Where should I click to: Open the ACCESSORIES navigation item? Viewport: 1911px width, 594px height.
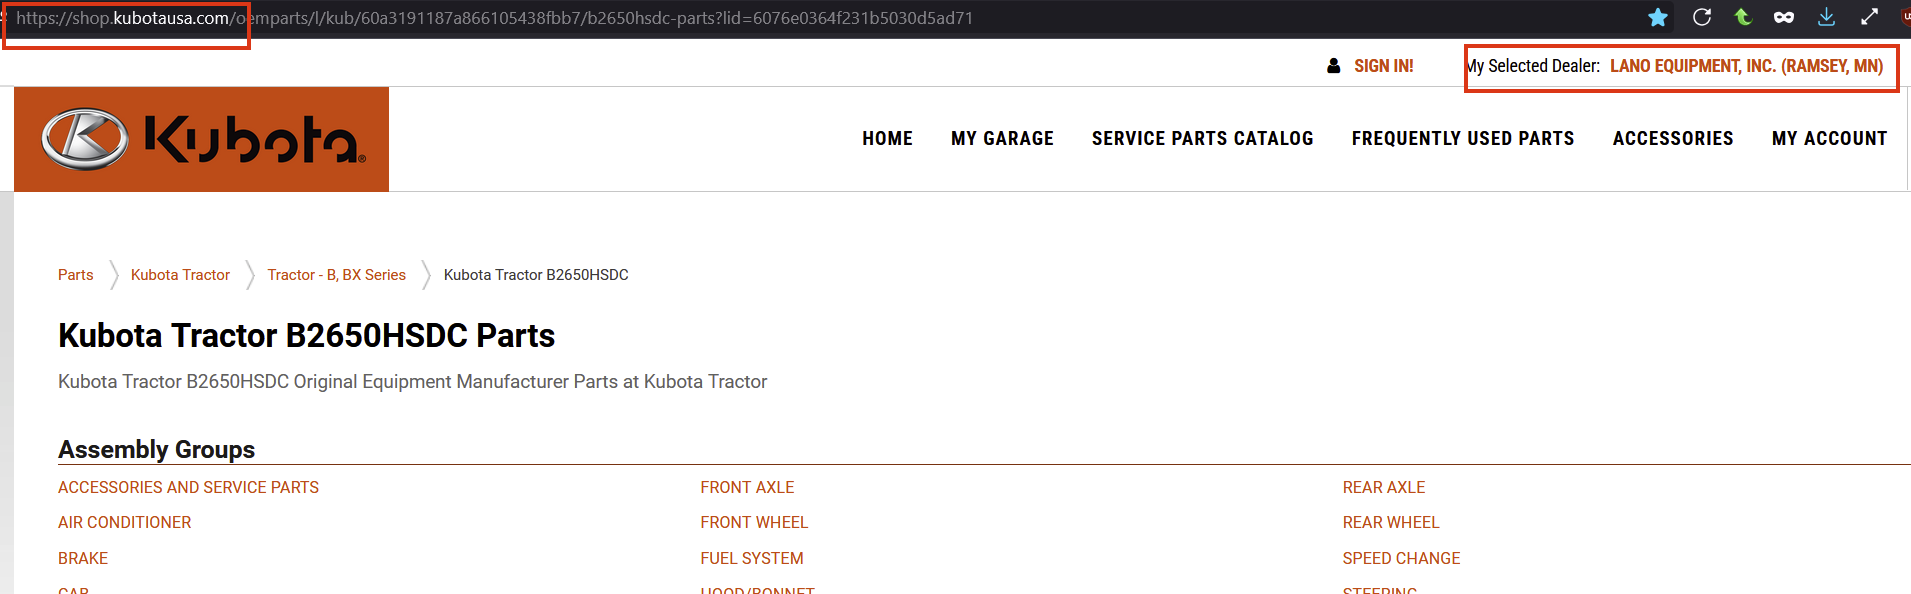point(1672,139)
